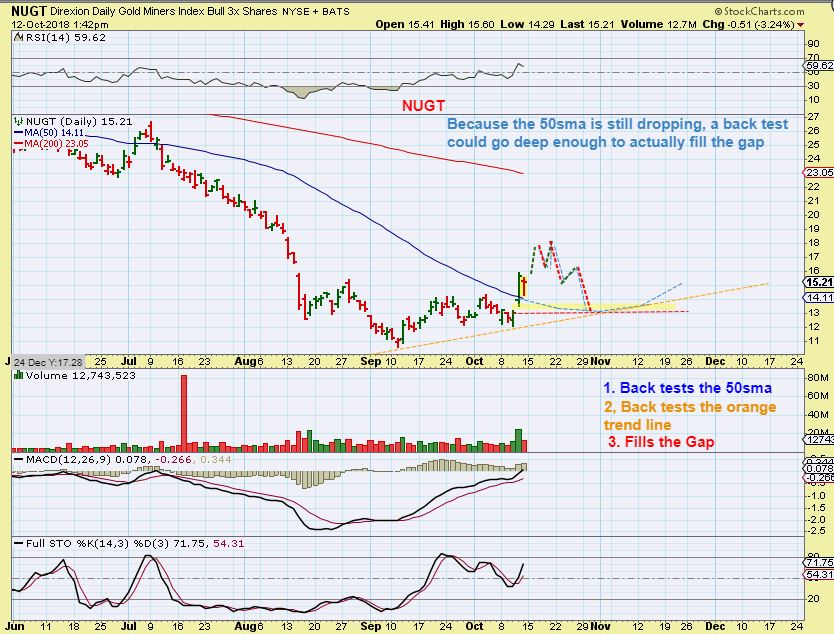Viewport: 834px width, 634px height.
Task: Click the blue MA(50) legend line swatch
Action: pyautogui.click(x=19, y=133)
